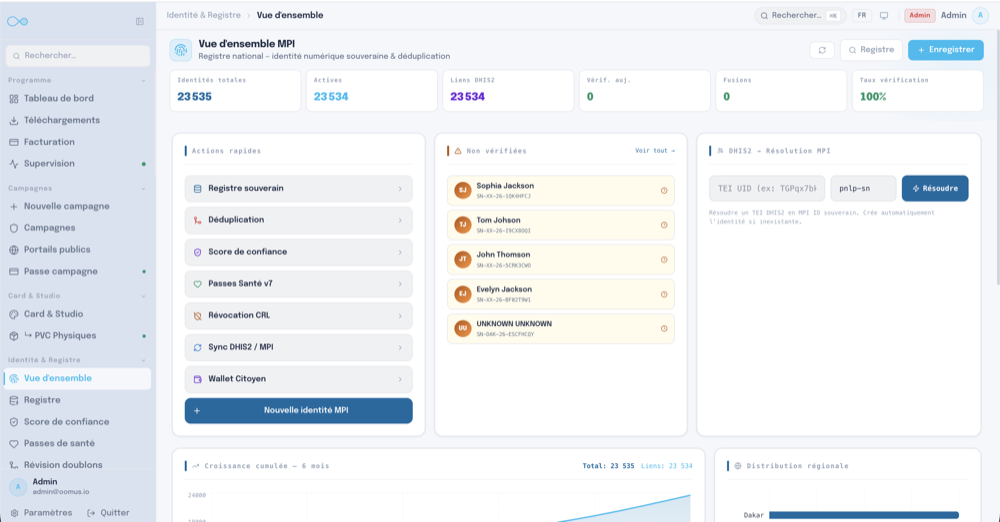
Task: Click the infinity logo in sidebar
Action: [17, 22]
